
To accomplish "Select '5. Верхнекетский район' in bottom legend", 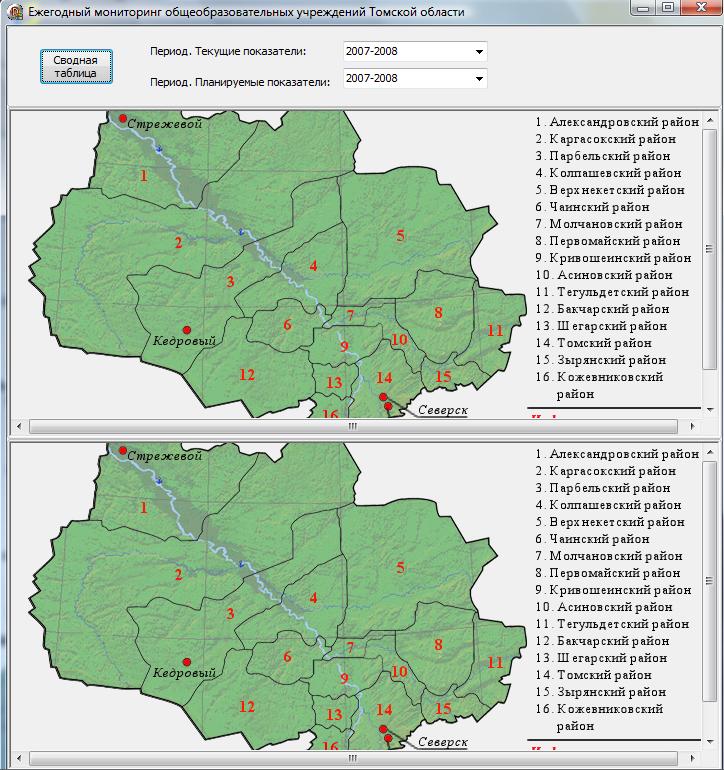I will pyautogui.click(x=610, y=522).
